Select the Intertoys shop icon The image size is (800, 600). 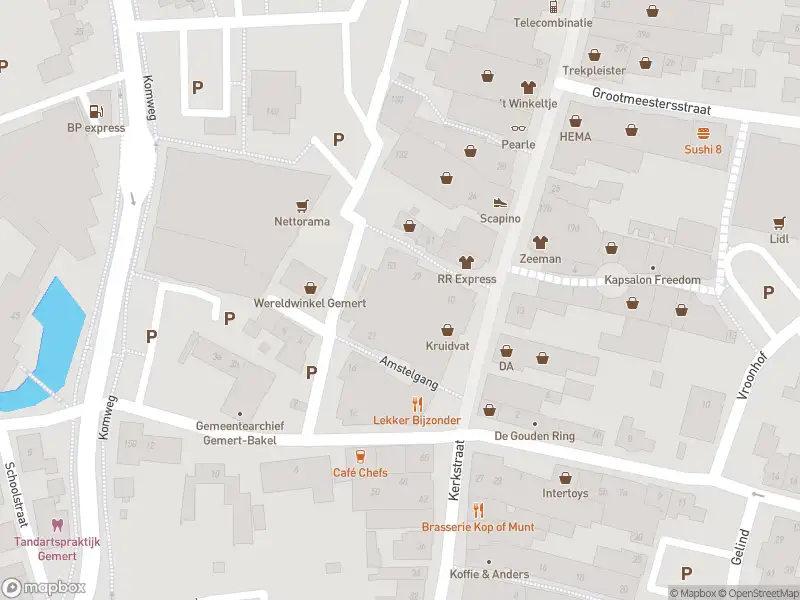[x=565, y=477]
